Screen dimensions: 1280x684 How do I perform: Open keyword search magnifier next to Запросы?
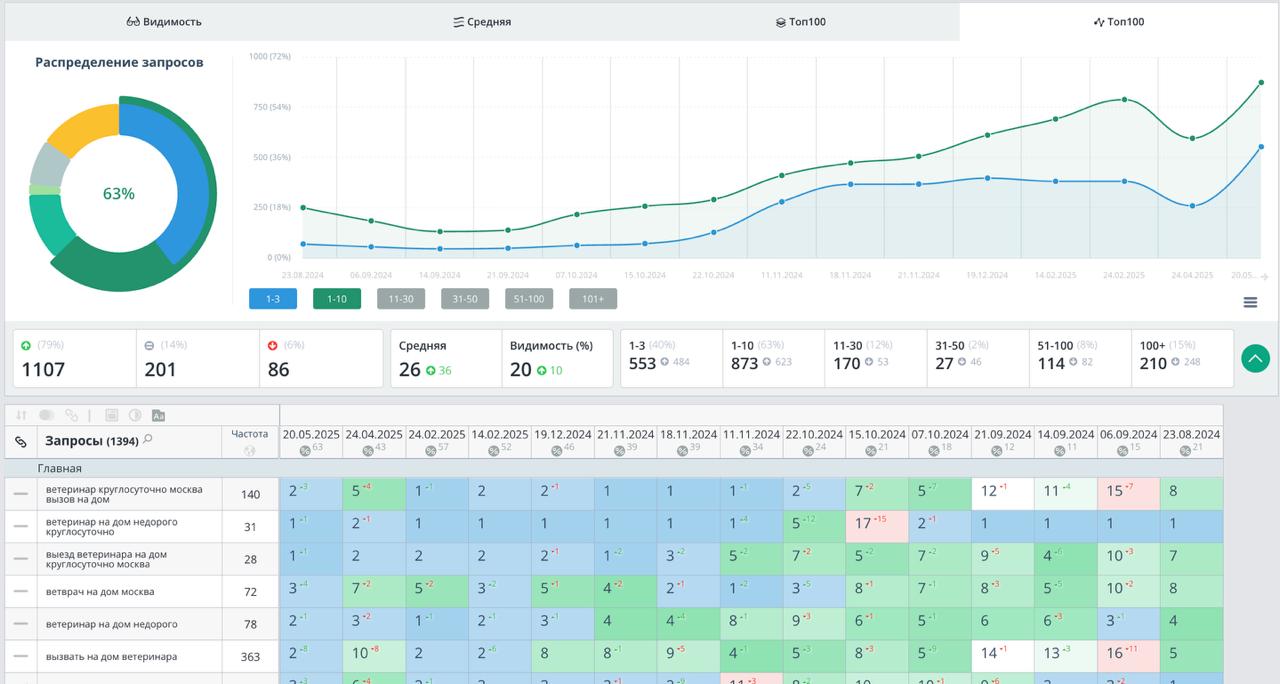point(148,439)
